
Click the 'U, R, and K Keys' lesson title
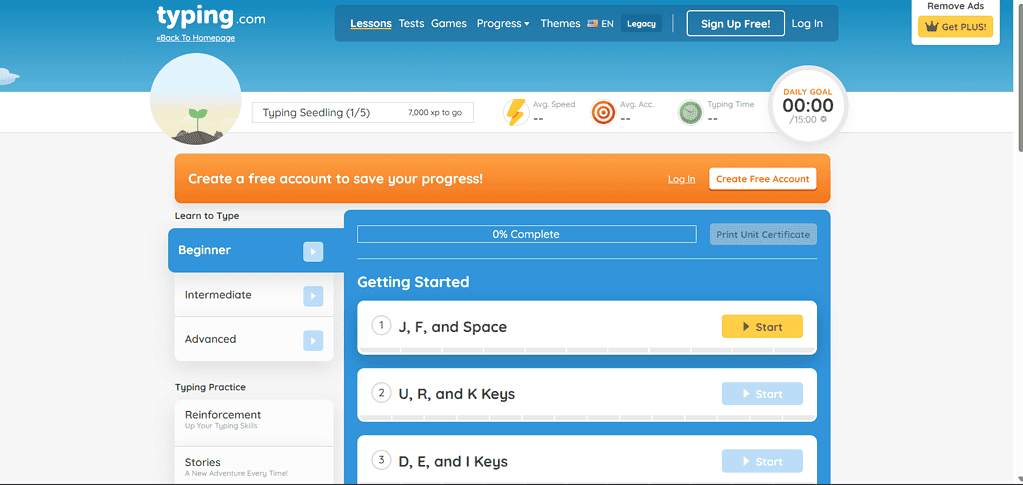coord(457,394)
